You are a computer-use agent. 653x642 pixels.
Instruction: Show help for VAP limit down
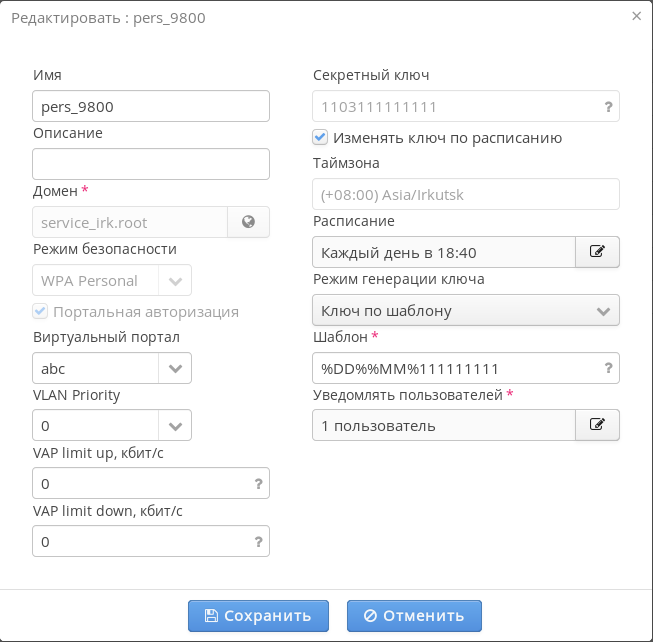pos(258,542)
